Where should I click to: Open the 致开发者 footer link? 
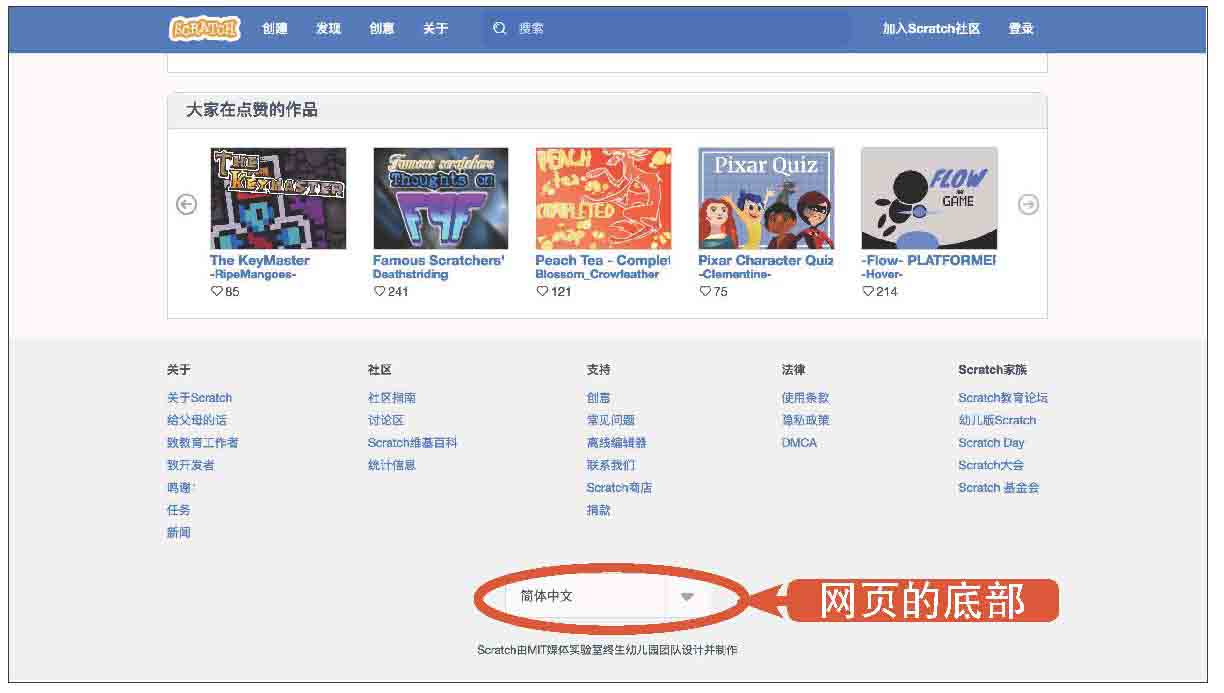pos(190,465)
